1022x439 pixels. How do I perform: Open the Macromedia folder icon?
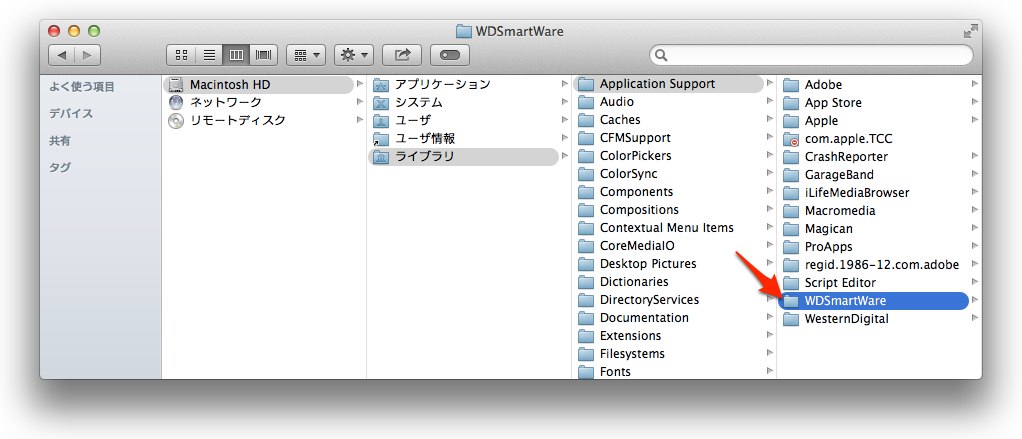(x=791, y=211)
